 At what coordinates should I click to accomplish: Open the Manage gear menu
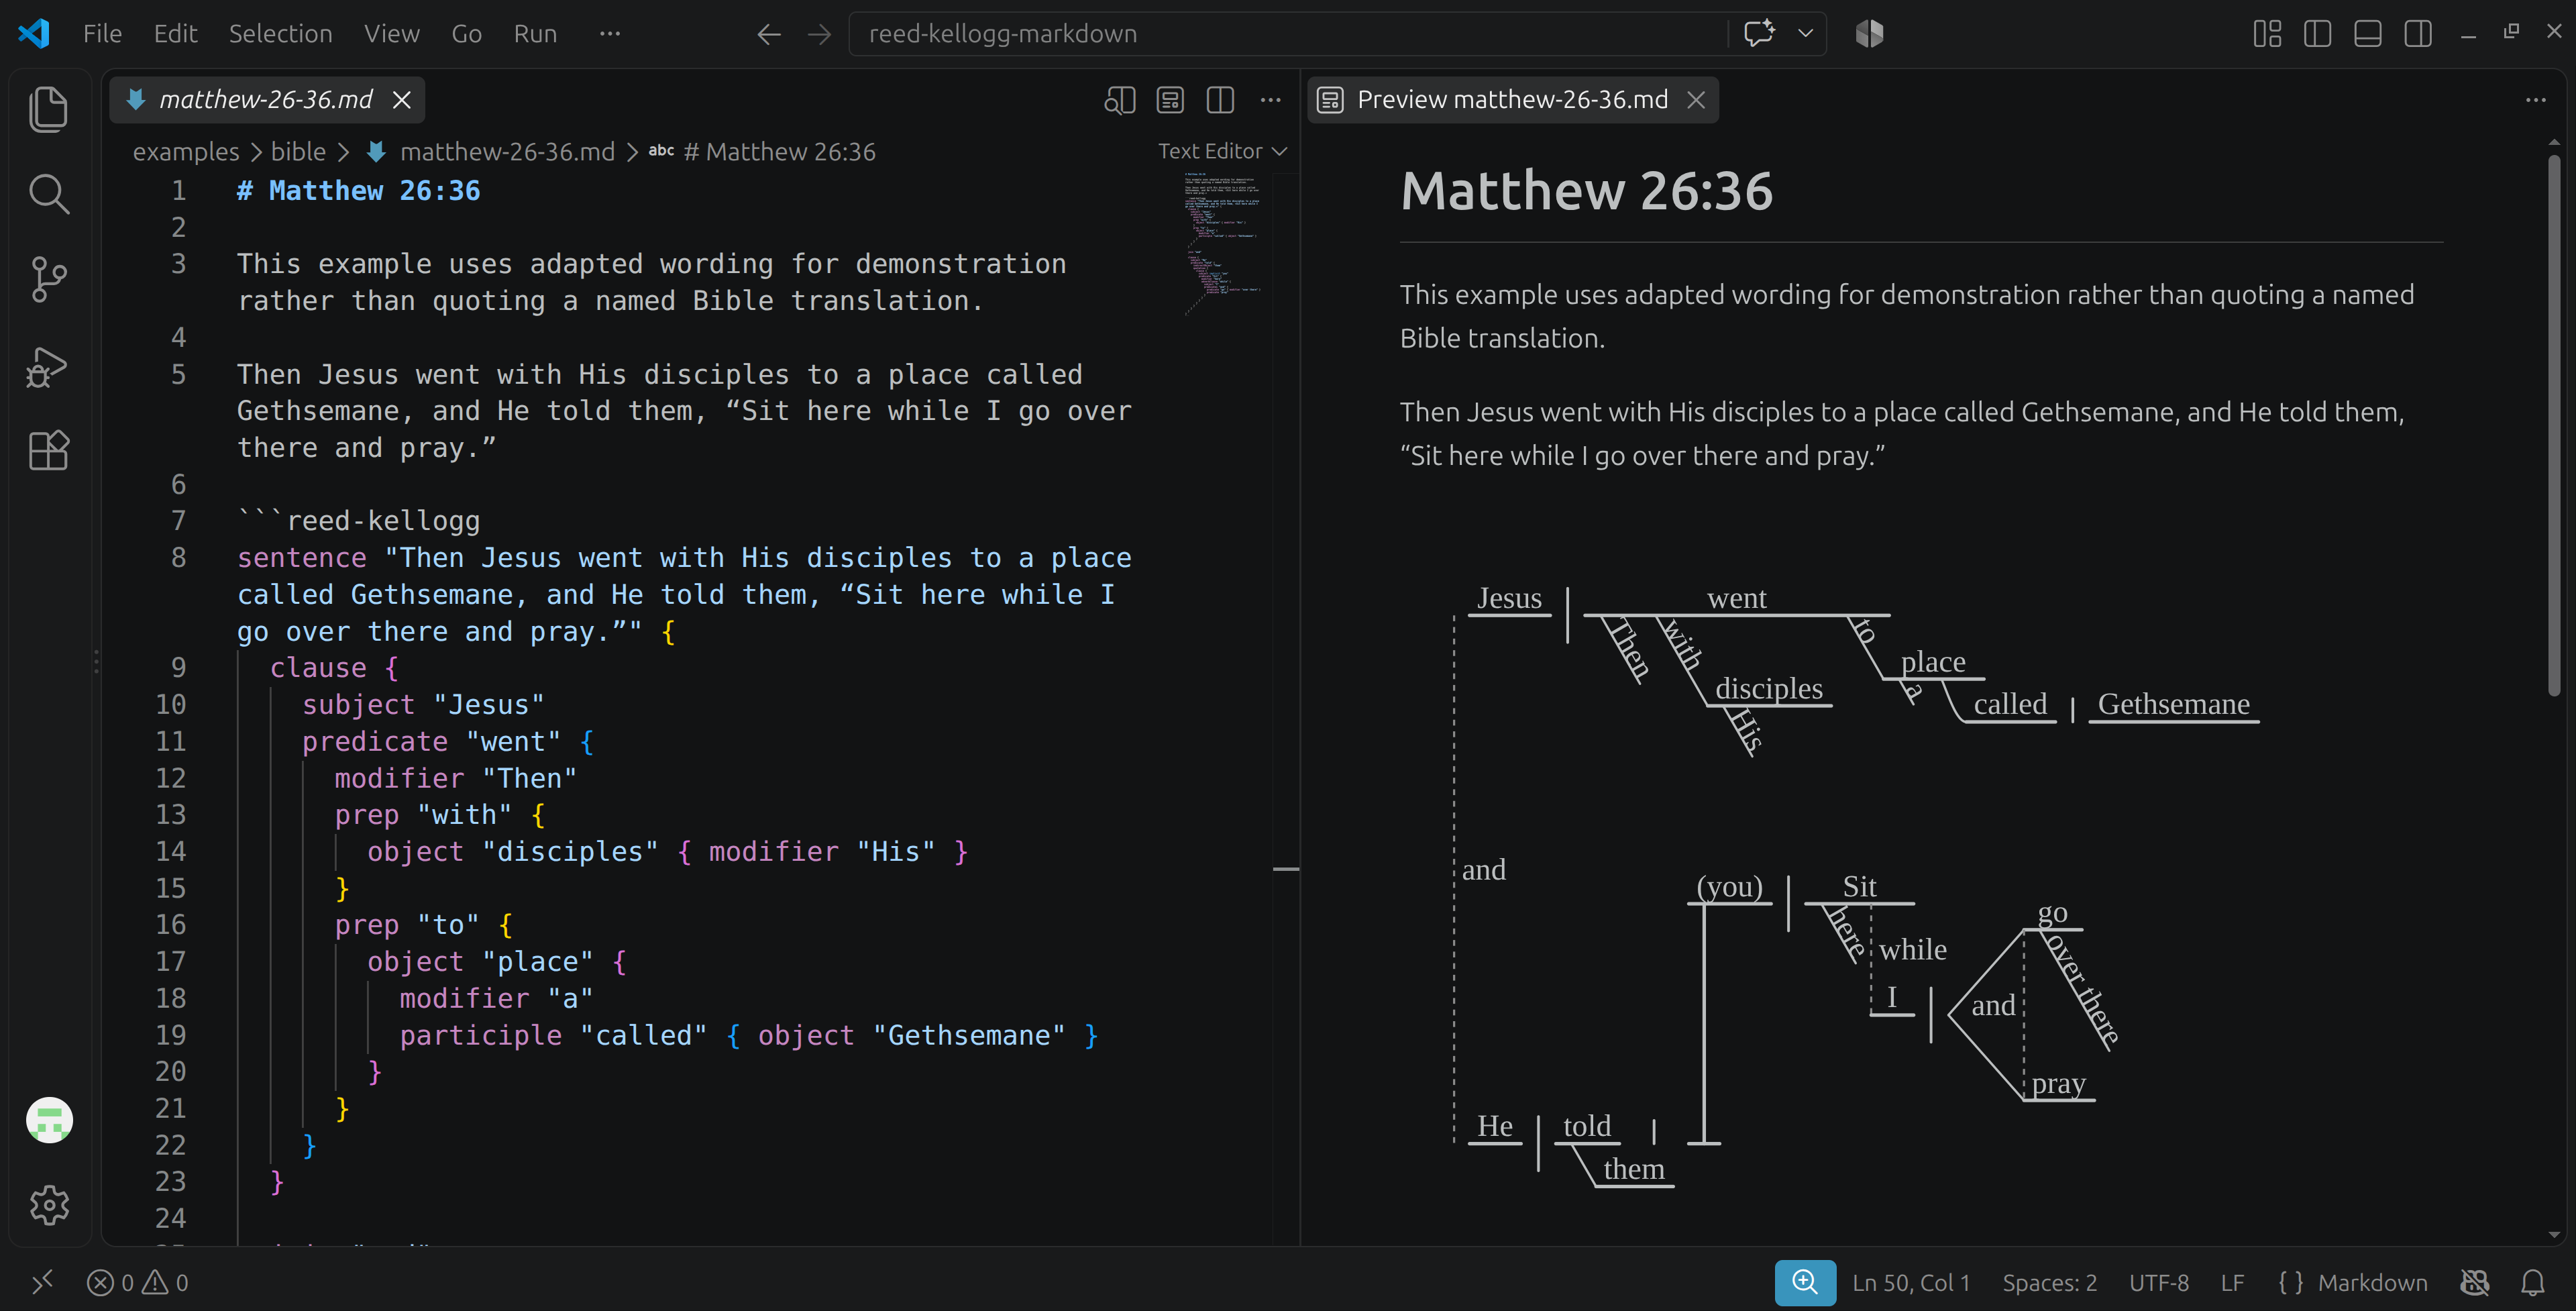49,1205
